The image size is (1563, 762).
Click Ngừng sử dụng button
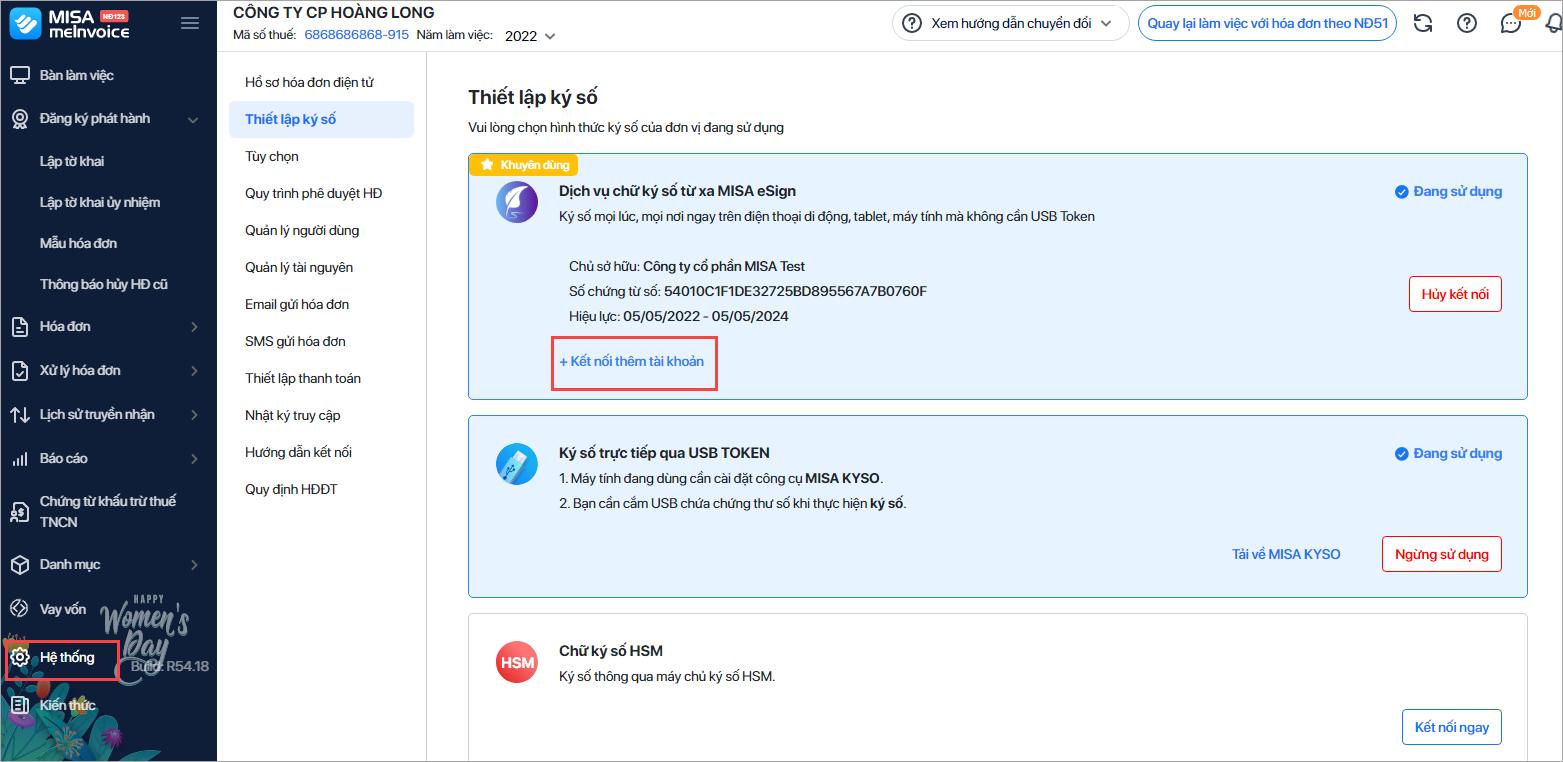(1442, 555)
